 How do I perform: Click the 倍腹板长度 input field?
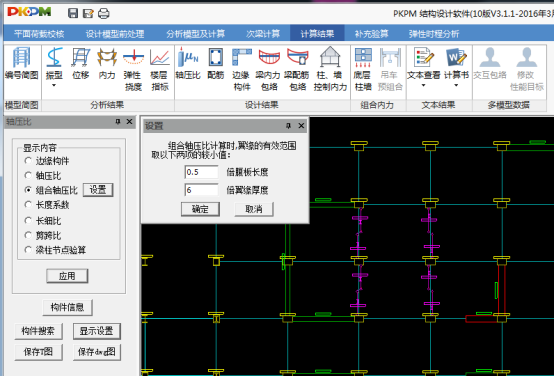coord(201,172)
